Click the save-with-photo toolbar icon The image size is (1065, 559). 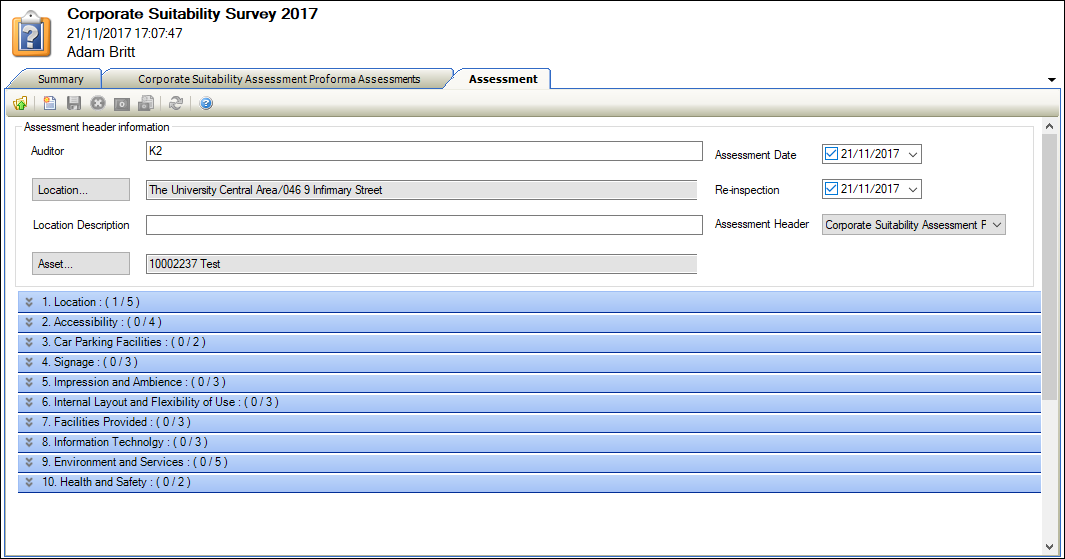coord(146,103)
